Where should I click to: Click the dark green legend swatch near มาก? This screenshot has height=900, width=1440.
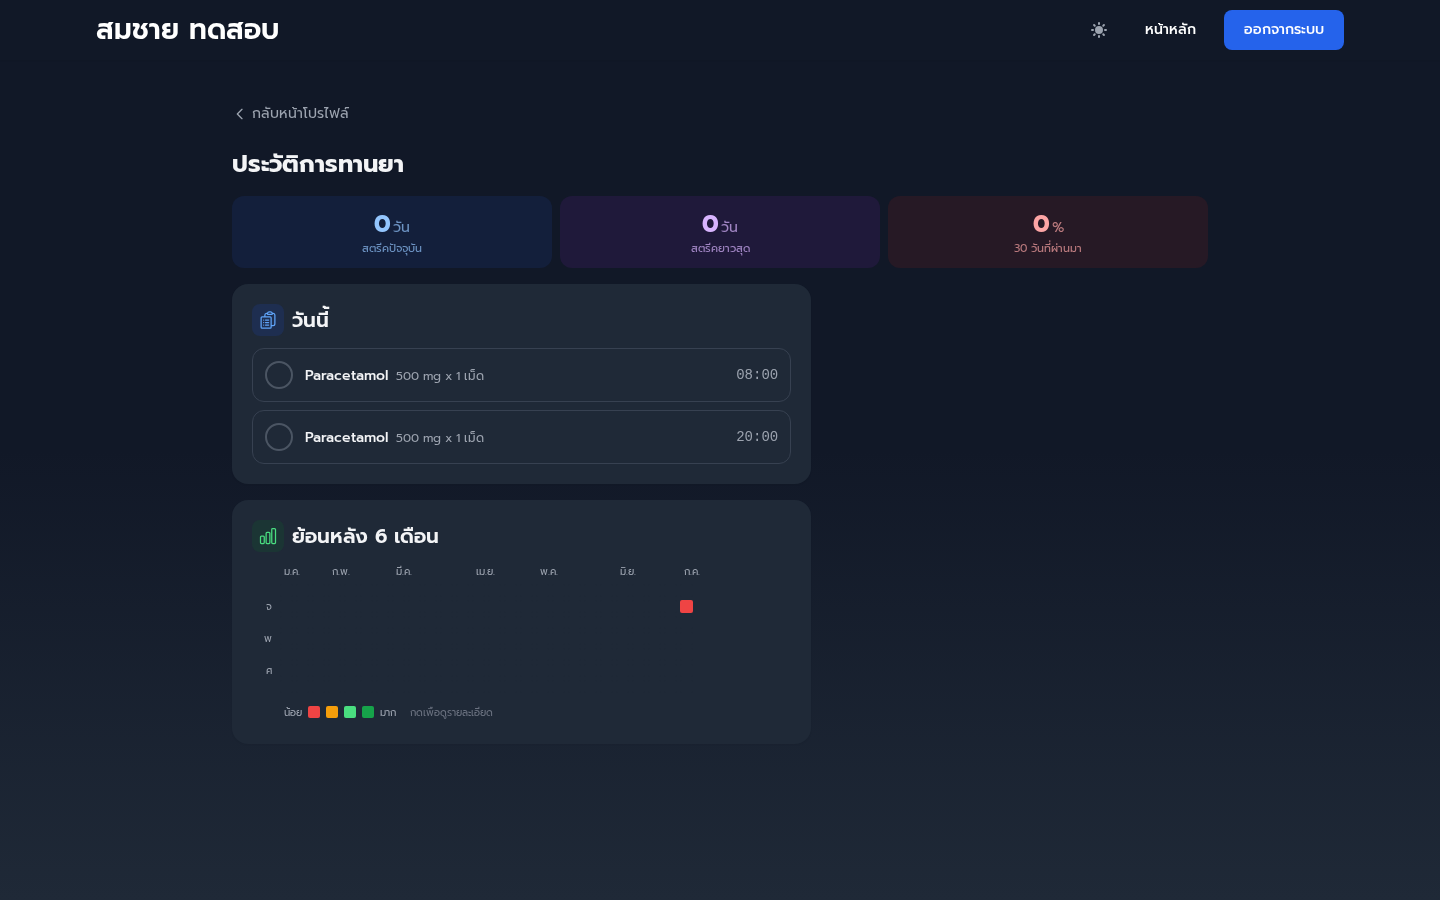368,712
